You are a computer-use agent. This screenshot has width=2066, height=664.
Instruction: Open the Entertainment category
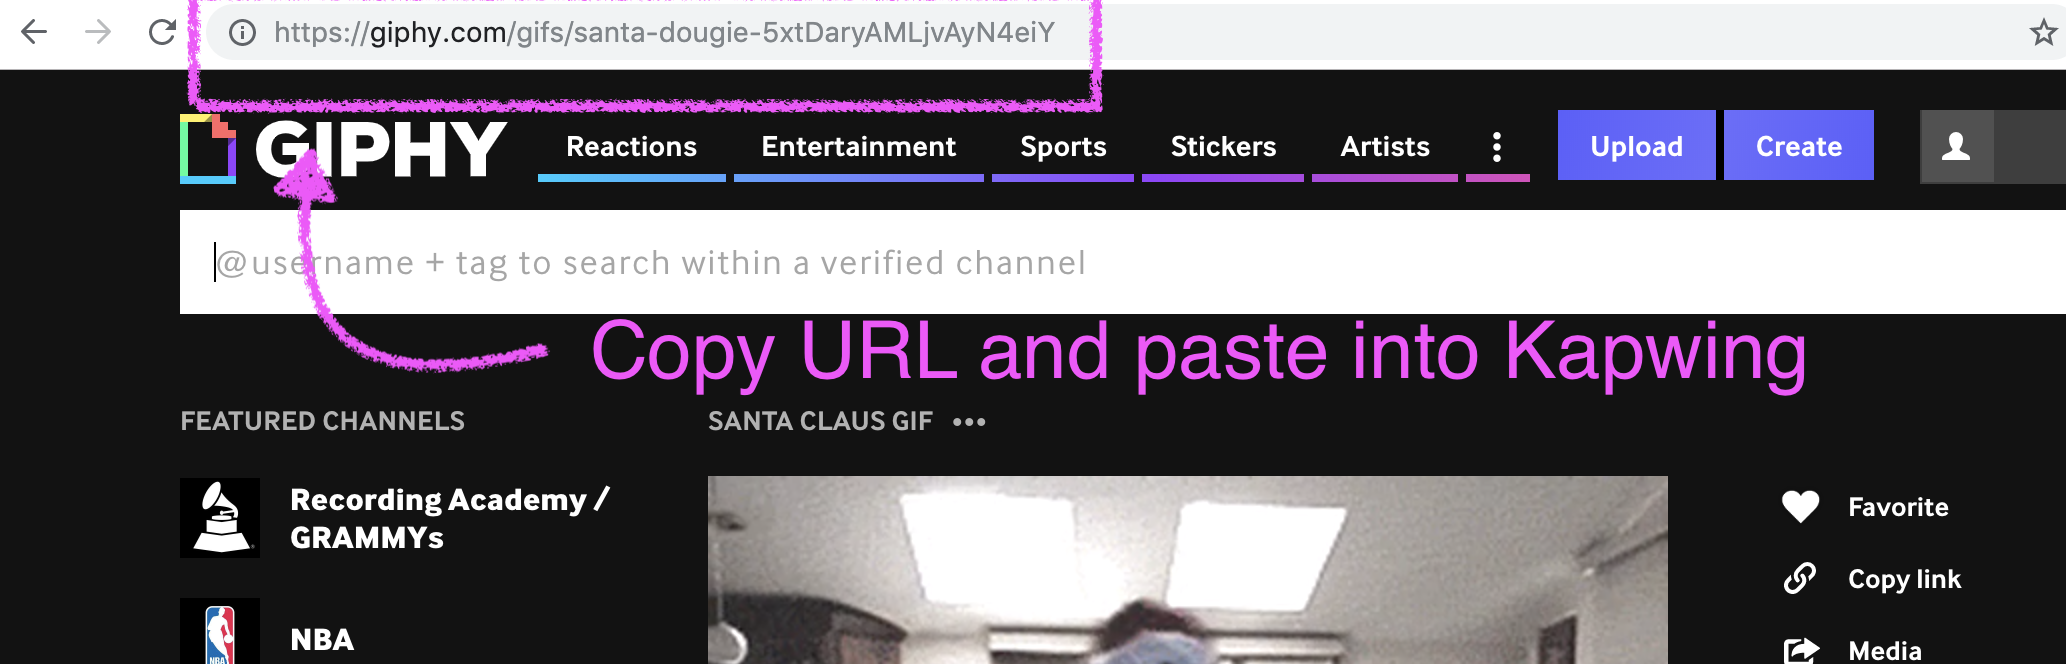pos(858,147)
